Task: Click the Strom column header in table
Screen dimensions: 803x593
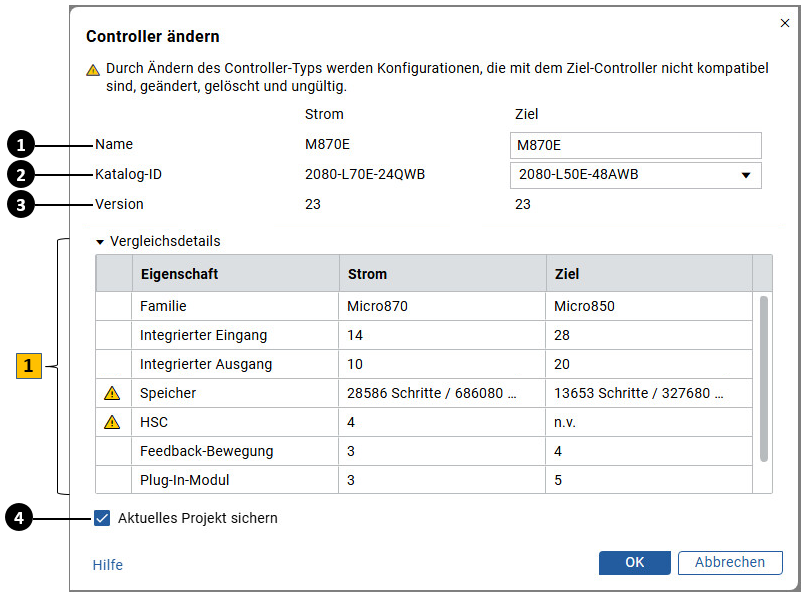Action: coord(442,274)
